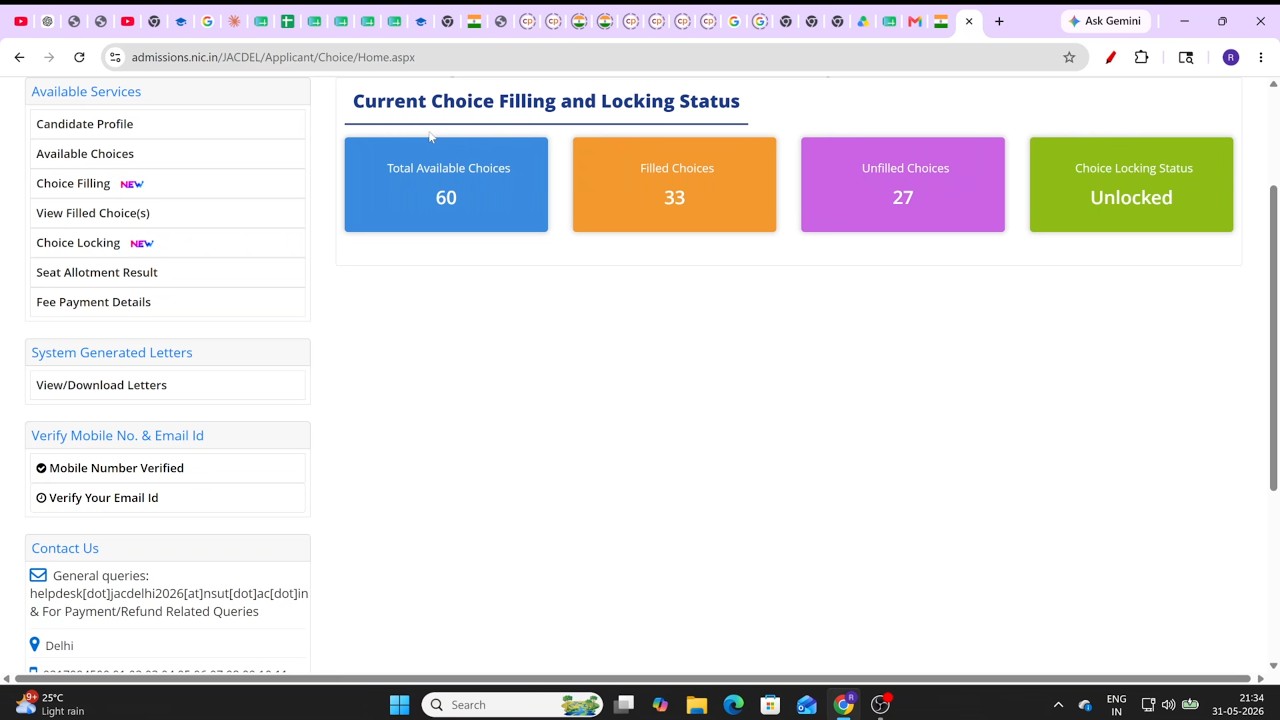Reload the admissions page
This screenshot has width=1280, height=720.
tap(79, 57)
